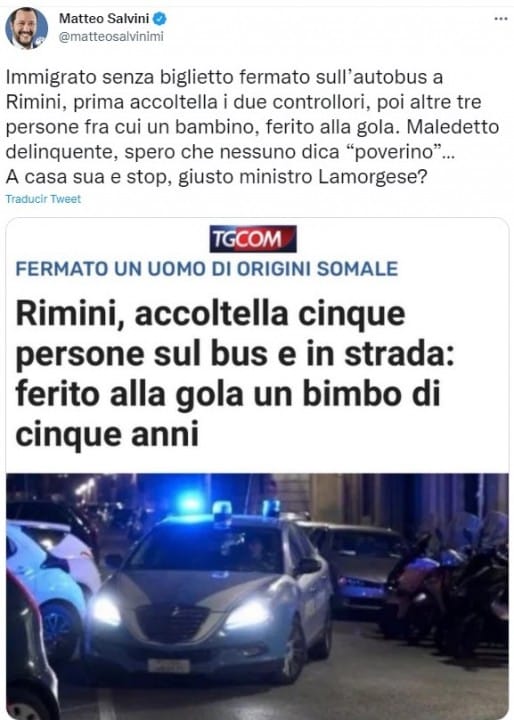
Task: Open the bold headline about ferito alla gola
Action: [235, 373]
